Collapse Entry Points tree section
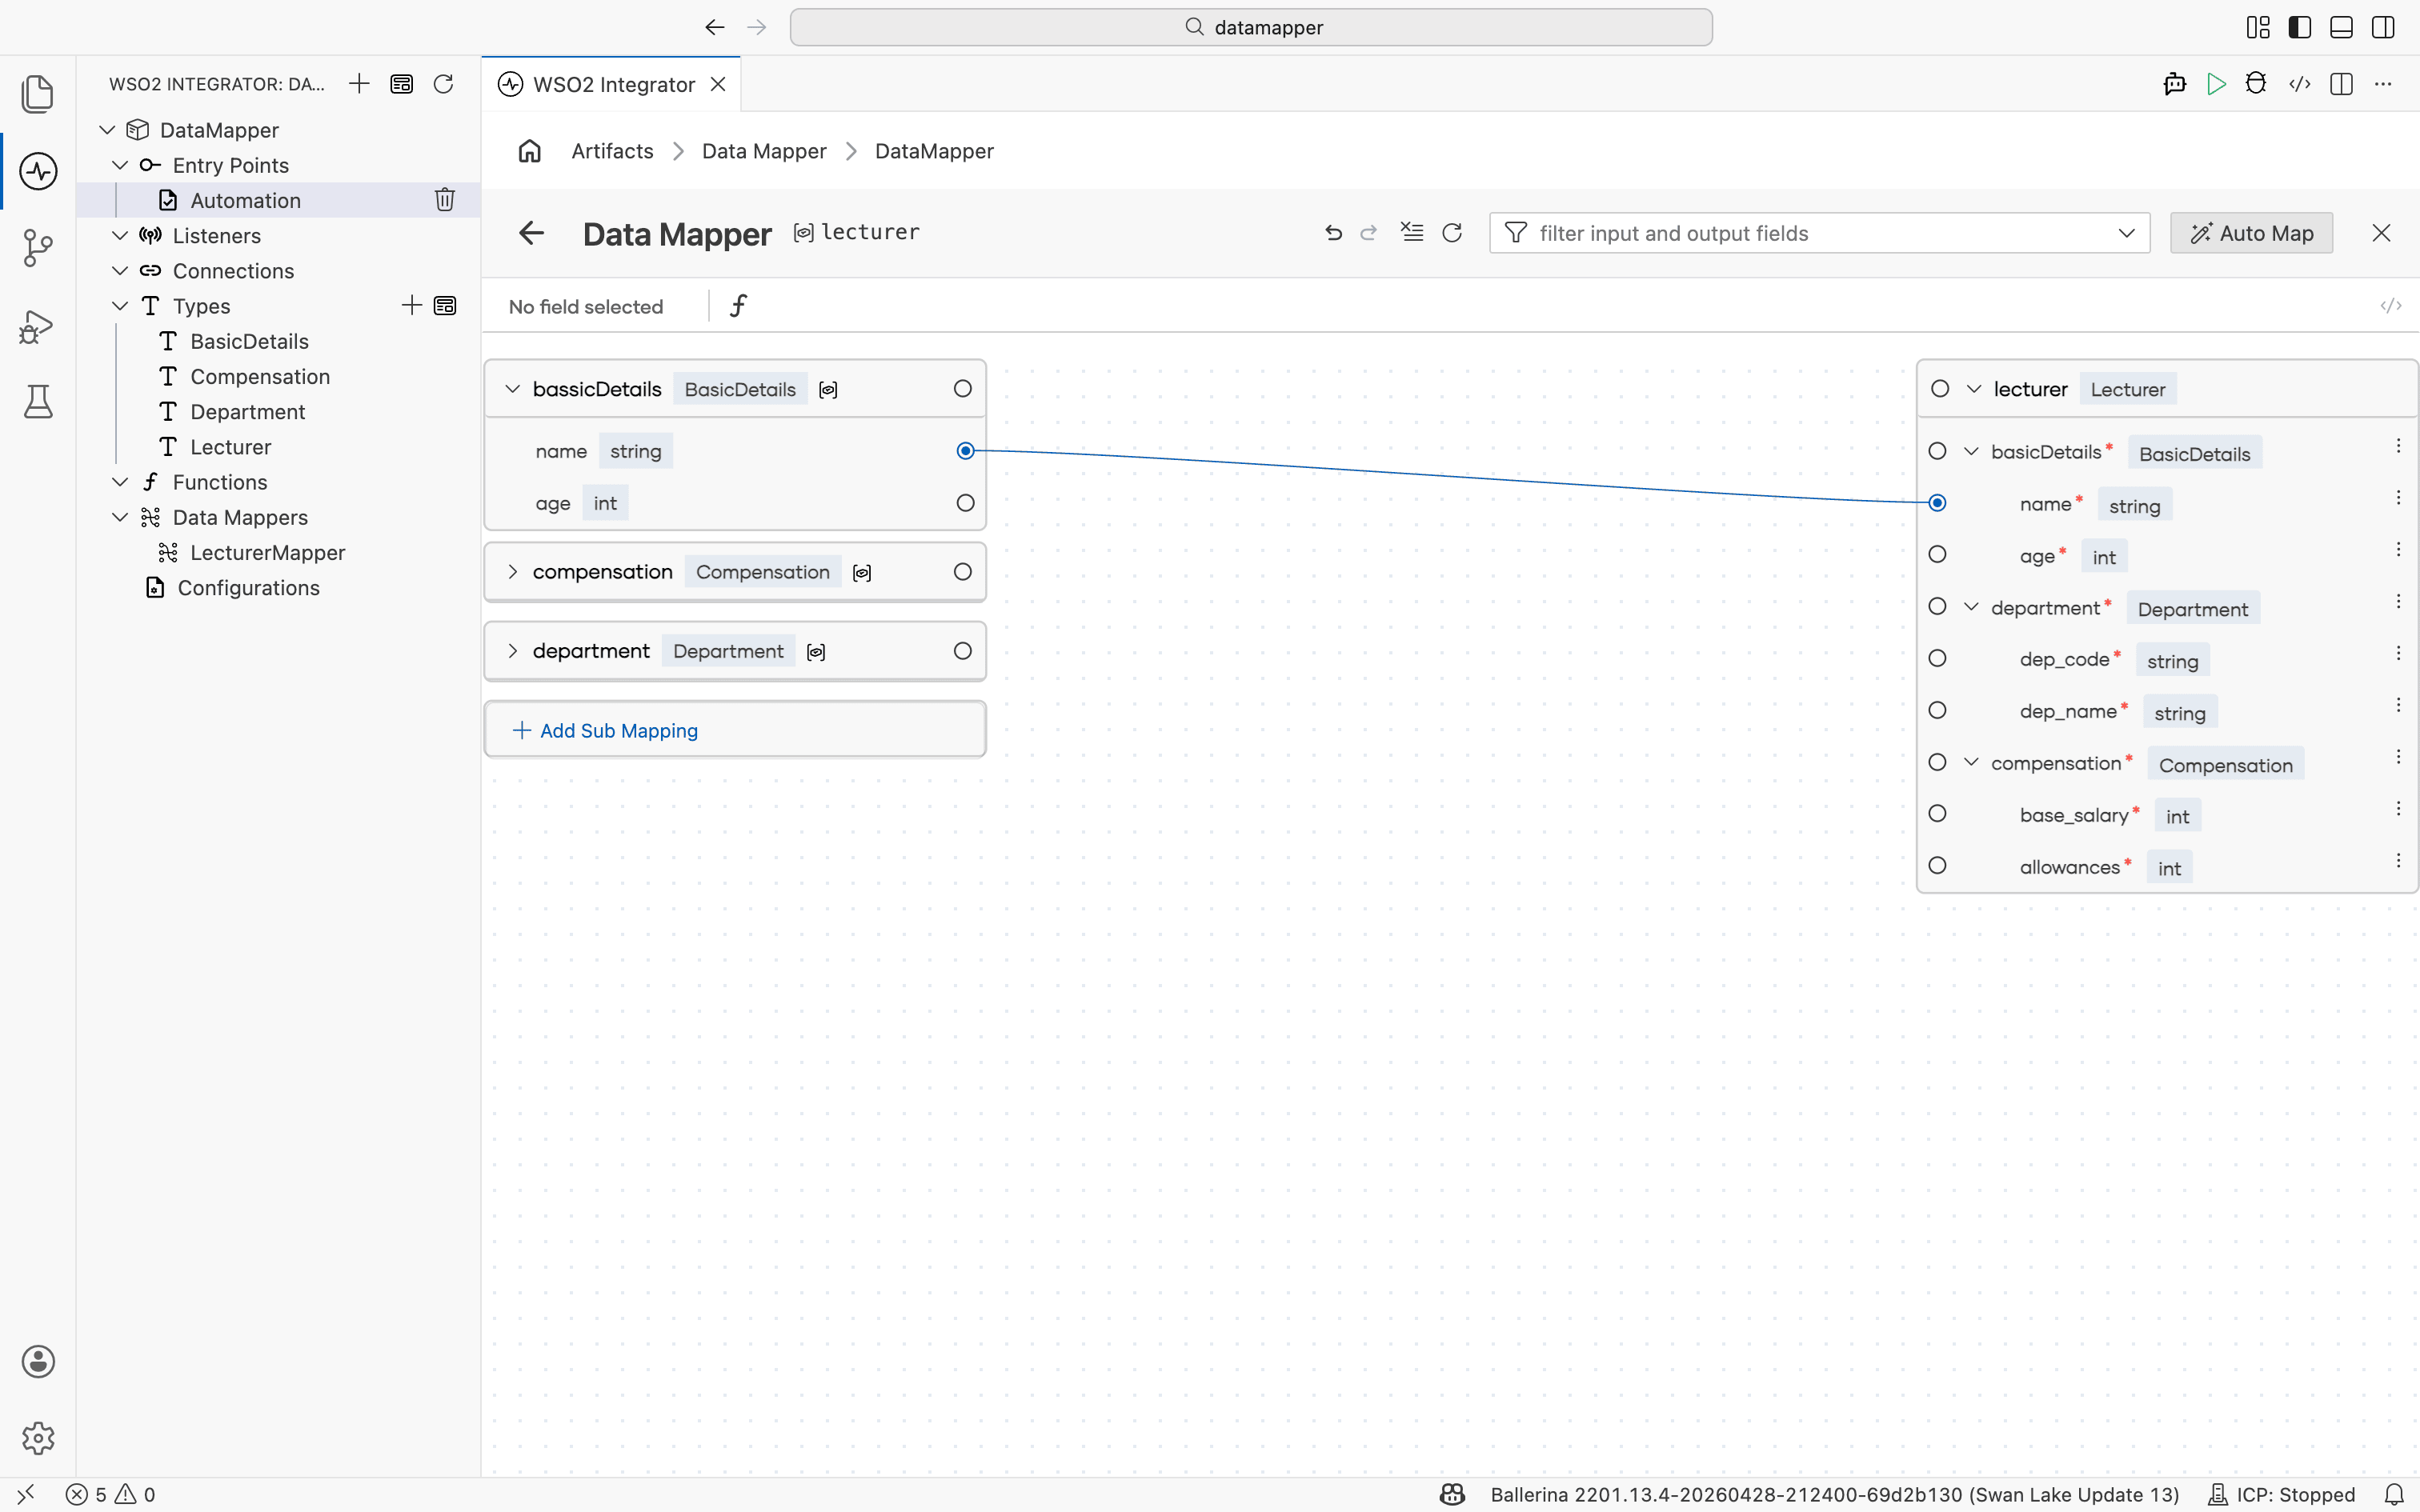2420x1512 pixels. pos(120,165)
